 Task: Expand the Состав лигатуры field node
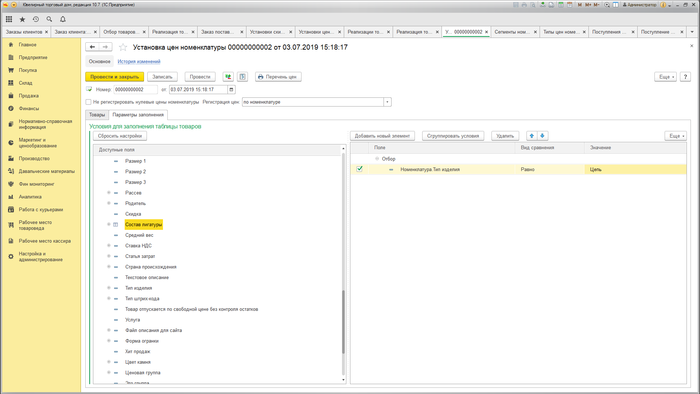click(x=108, y=224)
